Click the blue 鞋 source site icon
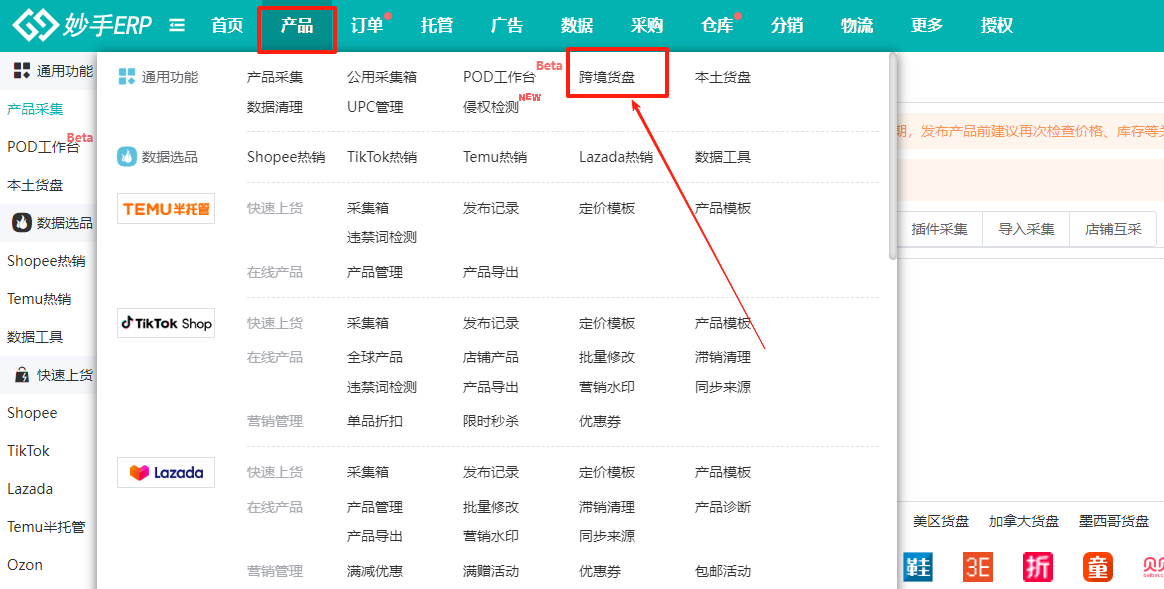The height and width of the screenshot is (589, 1164). point(918,567)
